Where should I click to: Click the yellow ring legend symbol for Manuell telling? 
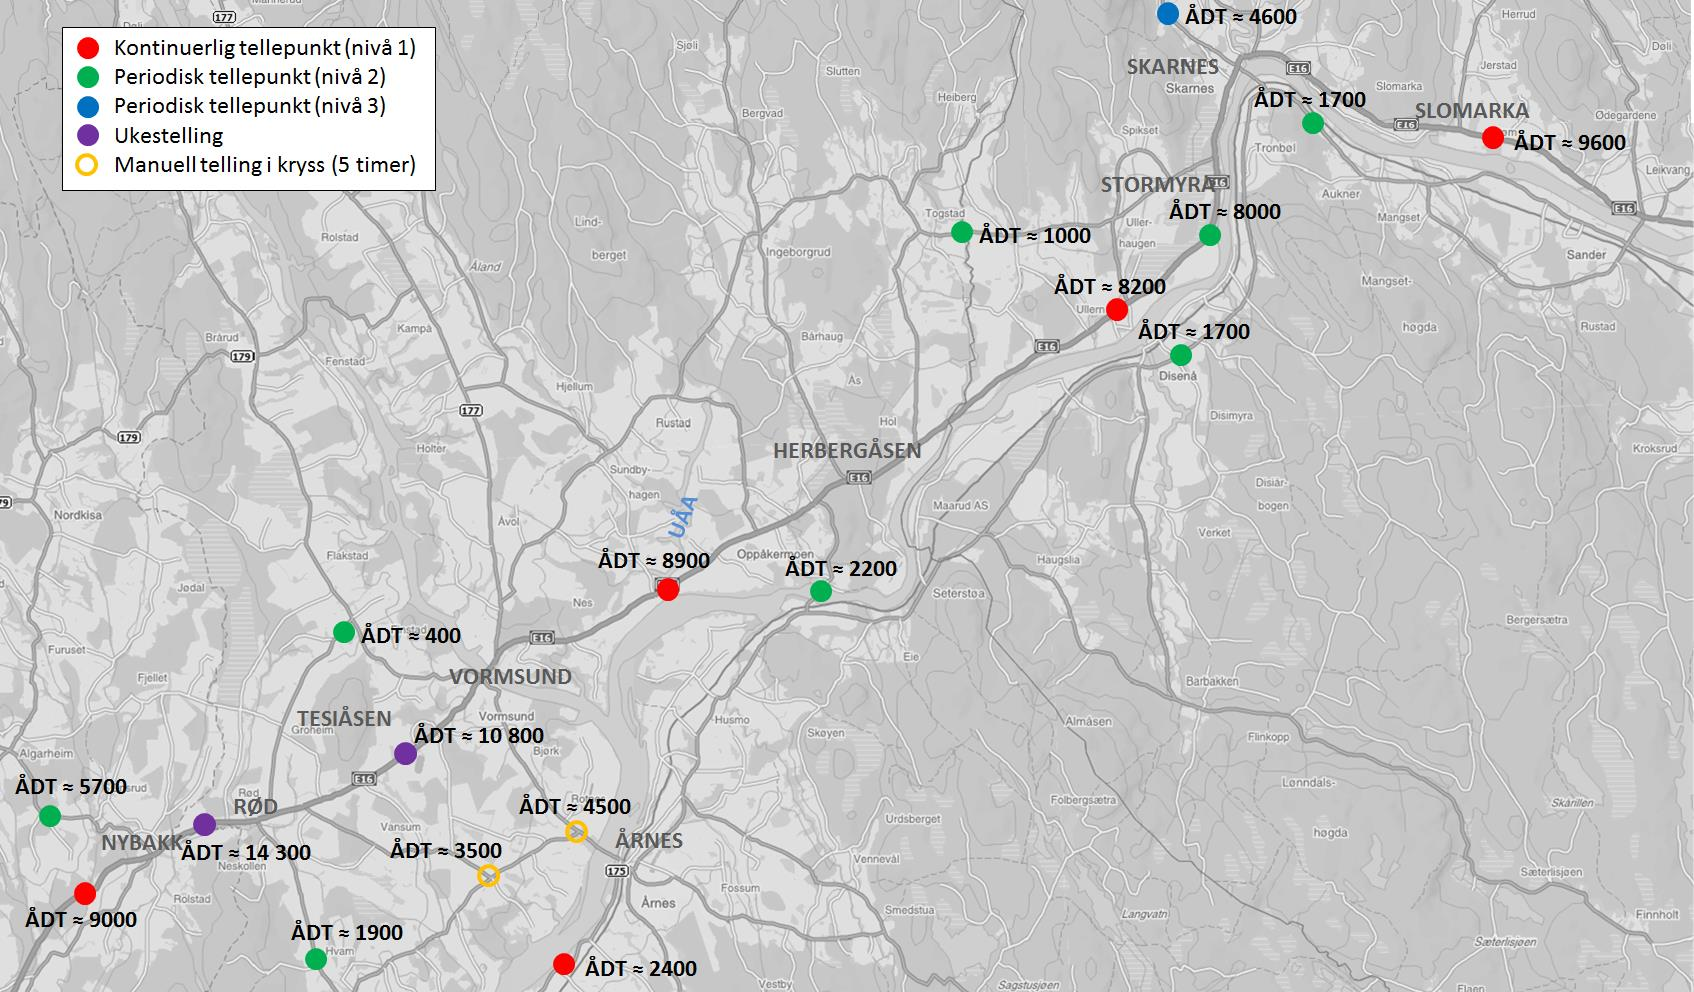pyautogui.click(x=88, y=165)
